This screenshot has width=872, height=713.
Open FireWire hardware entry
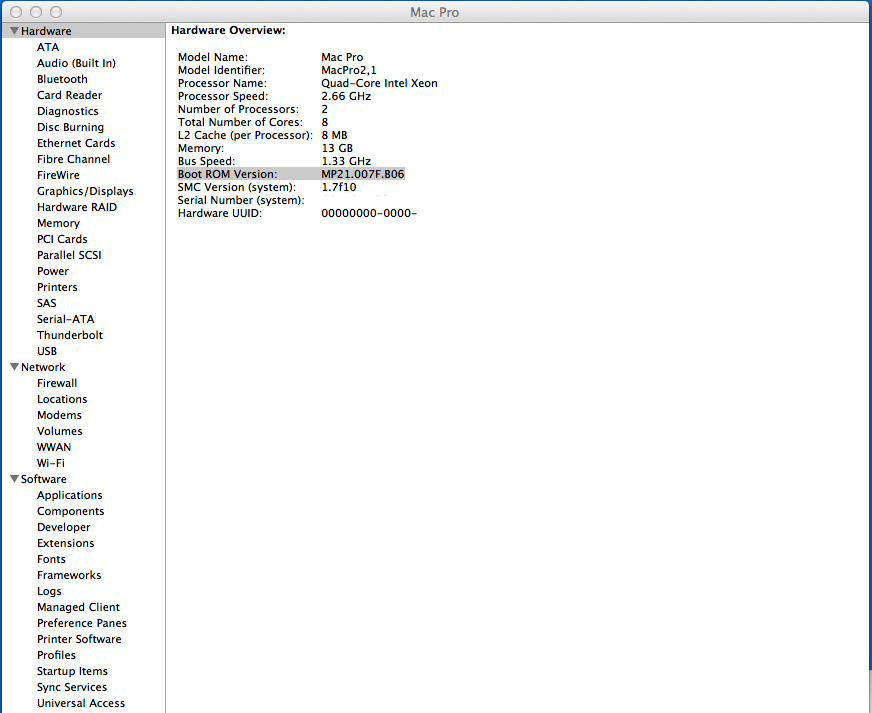(x=58, y=175)
